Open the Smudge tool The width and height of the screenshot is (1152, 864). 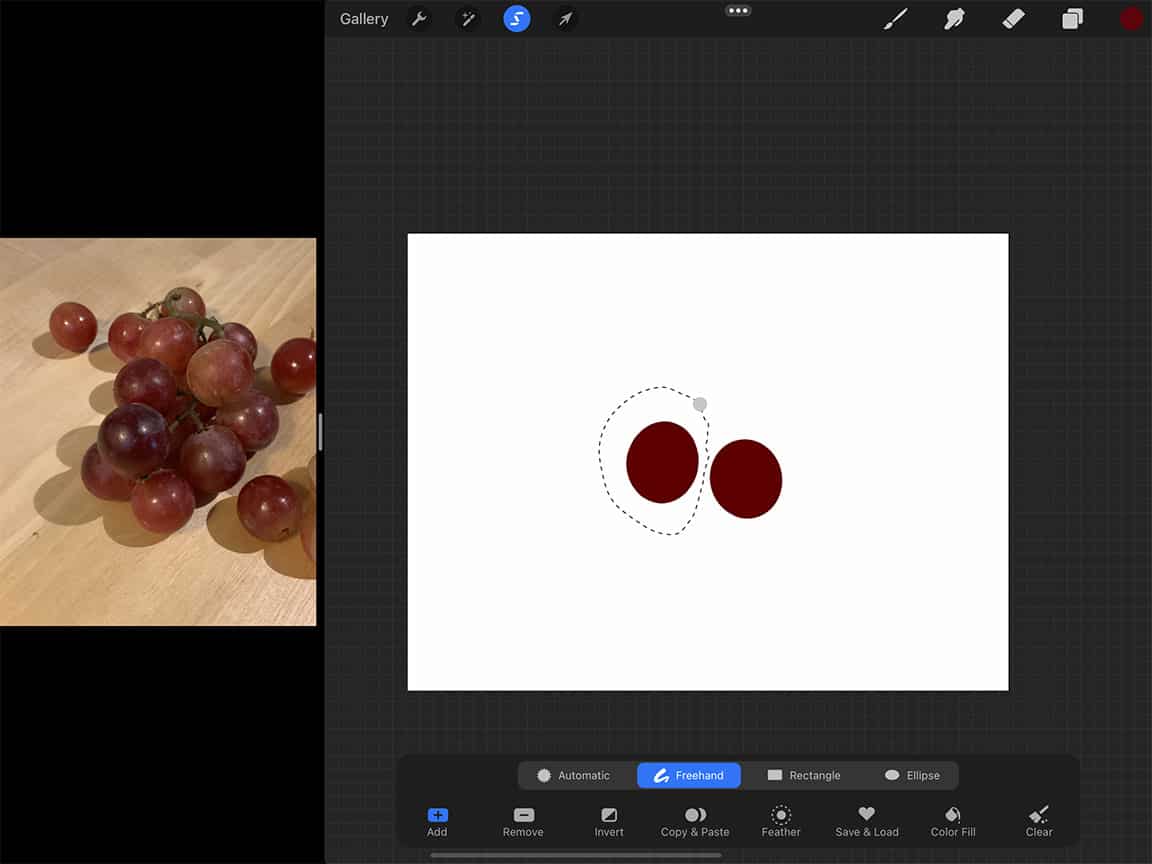(954, 18)
